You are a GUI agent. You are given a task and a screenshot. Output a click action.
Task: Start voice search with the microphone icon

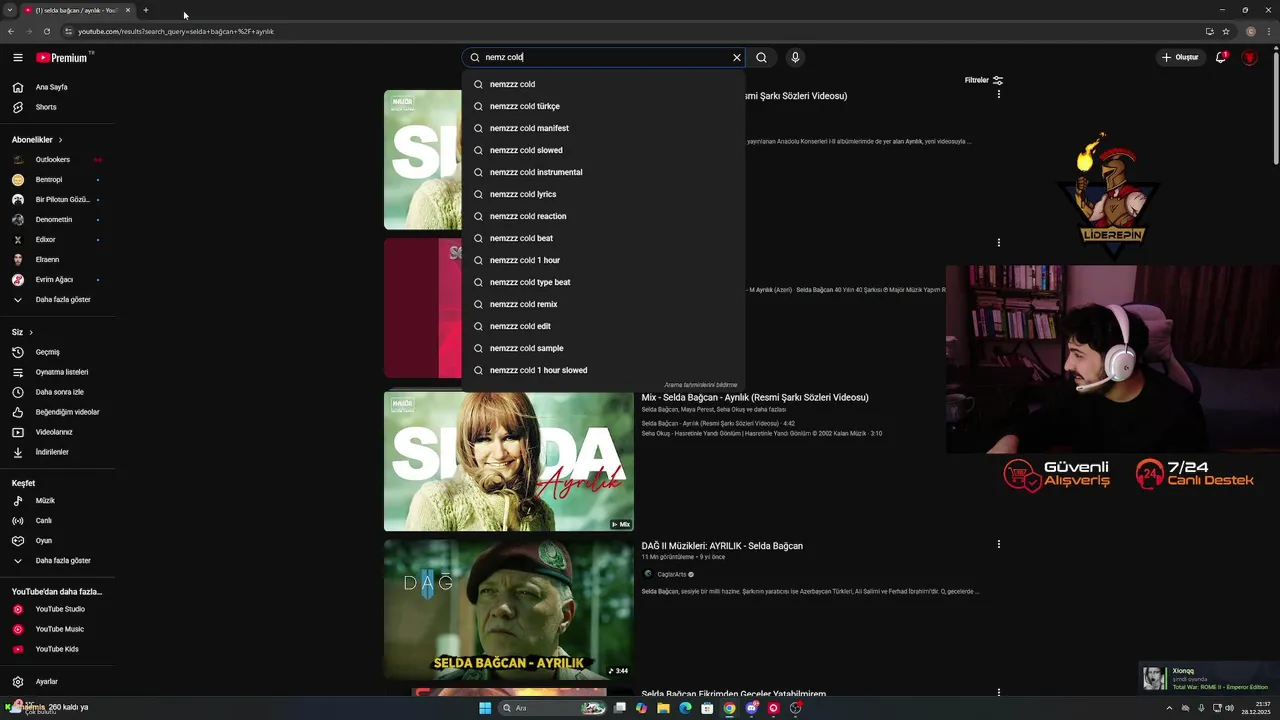tap(795, 58)
